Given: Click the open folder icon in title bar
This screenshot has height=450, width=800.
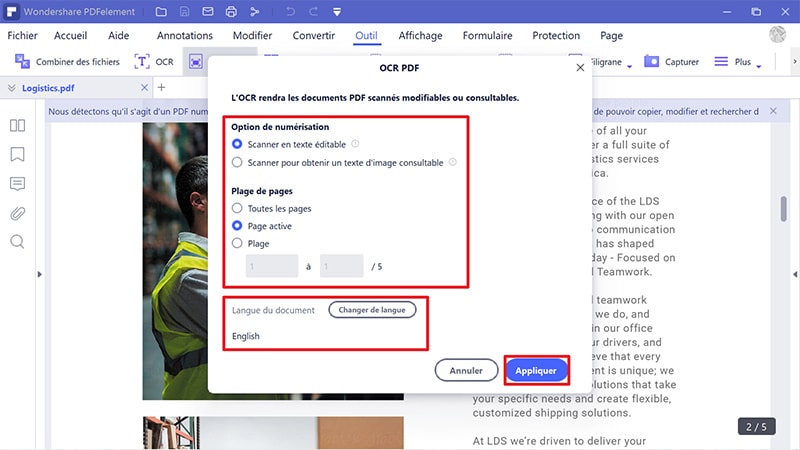Looking at the screenshot, I should tap(161, 11).
